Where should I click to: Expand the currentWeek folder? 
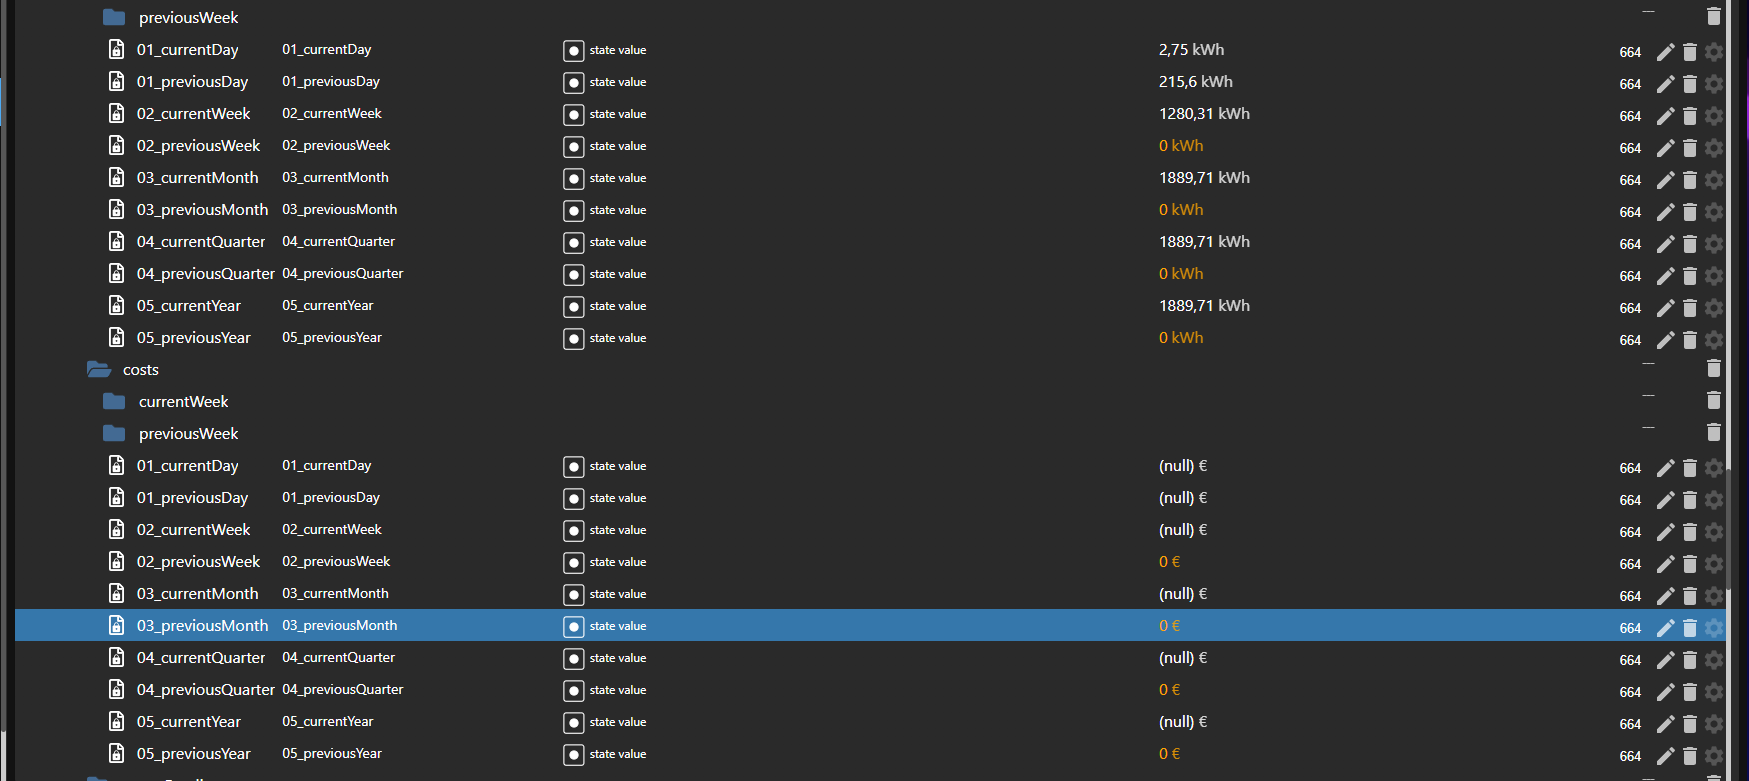[x=114, y=401]
